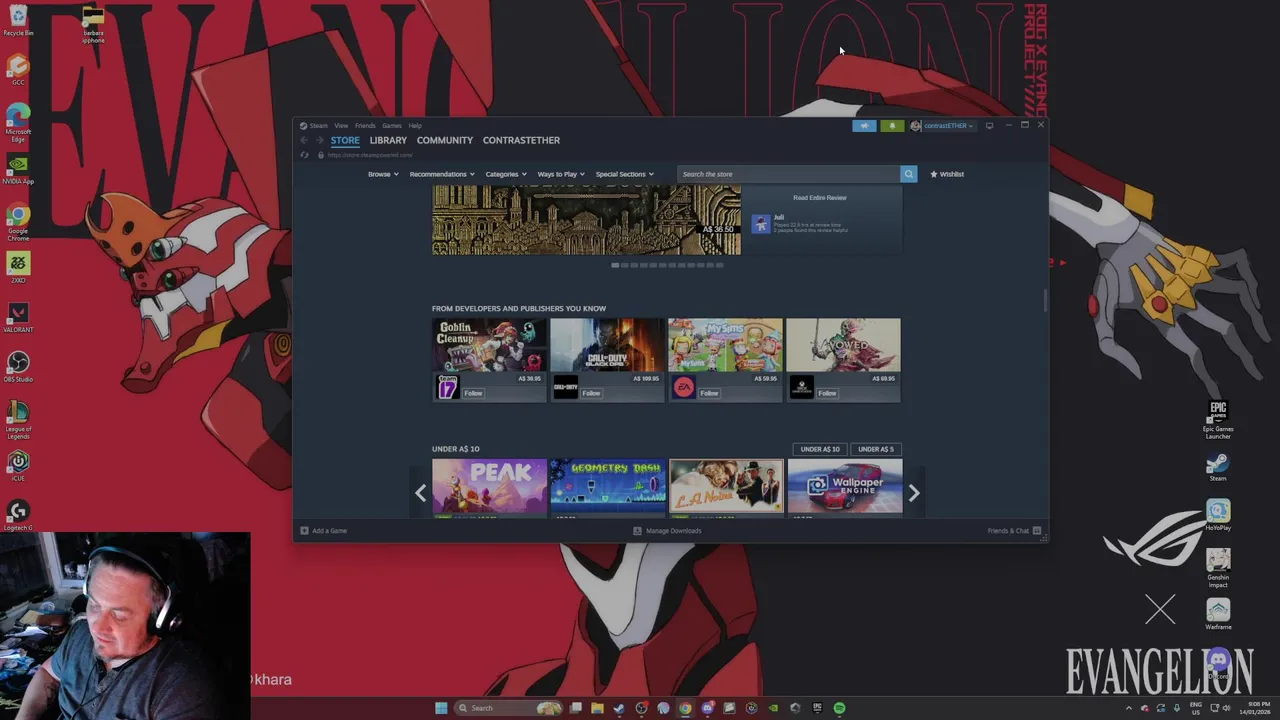This screenshot has height=720, width=1280.
Task: Open the CONTRASTETHER profile tab
Action: click(x=521, y=140)
